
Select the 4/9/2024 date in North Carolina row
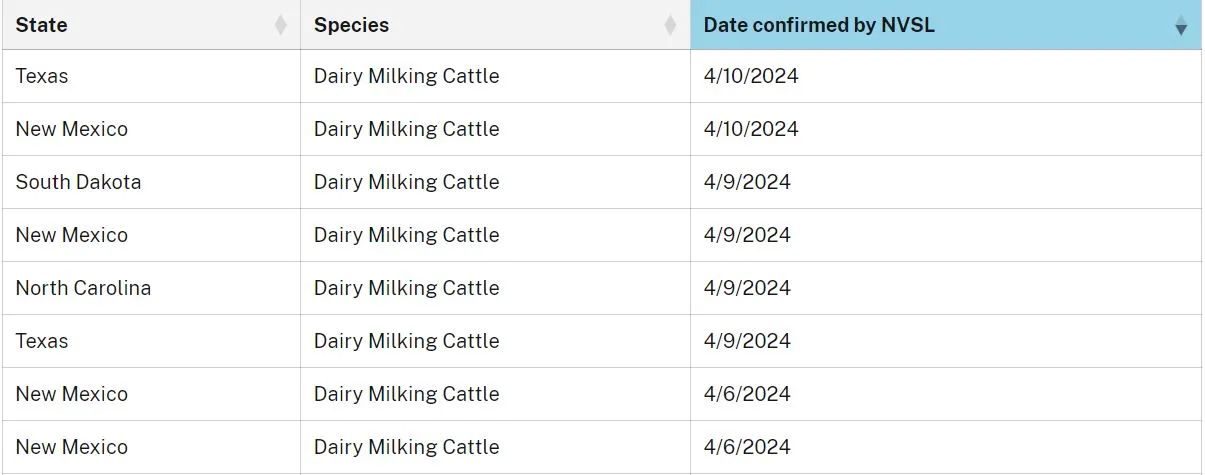[747, 288]
